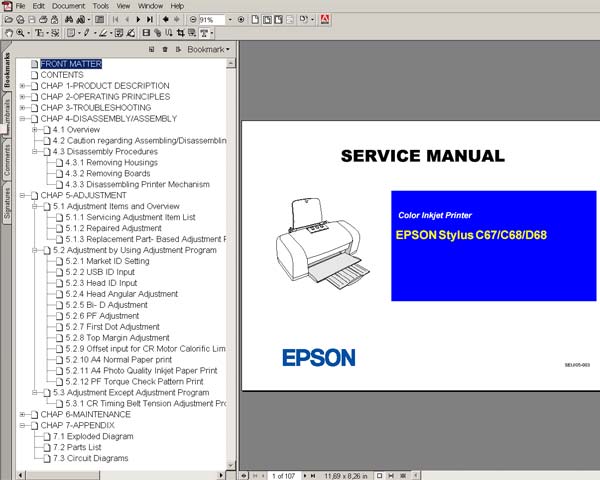Viewport: 600px width, 480px height.
Task: Expand CHAP 6-MAINTENANCE bookmark
Action: (x=22, y=415)
